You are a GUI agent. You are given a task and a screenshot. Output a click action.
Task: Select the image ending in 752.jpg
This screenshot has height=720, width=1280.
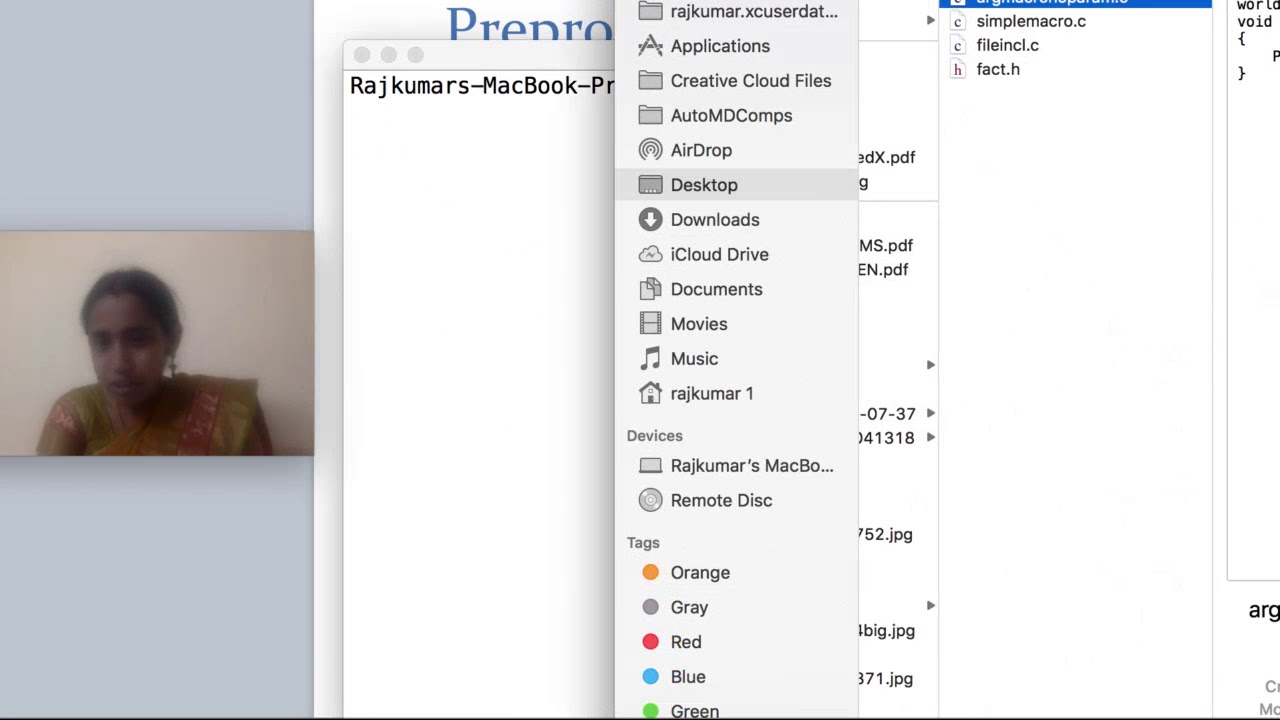point(885,534)
